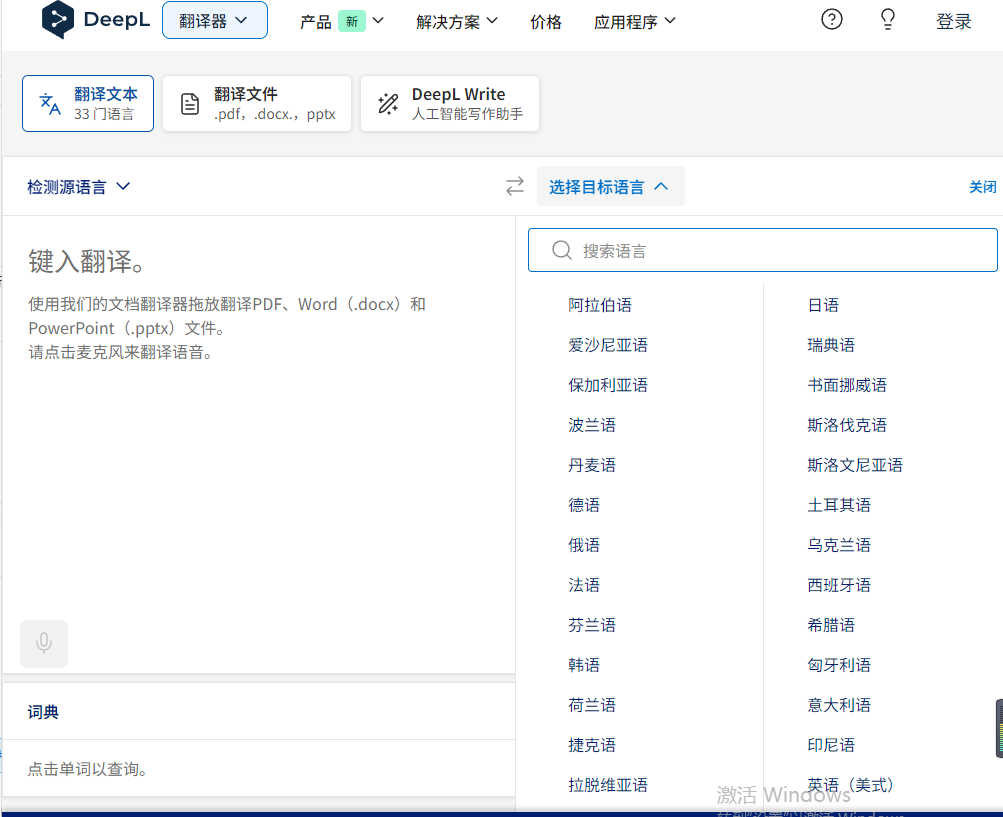Click the document icon for file translation
Screen dimensions: 1003x817
pos(189,104)
